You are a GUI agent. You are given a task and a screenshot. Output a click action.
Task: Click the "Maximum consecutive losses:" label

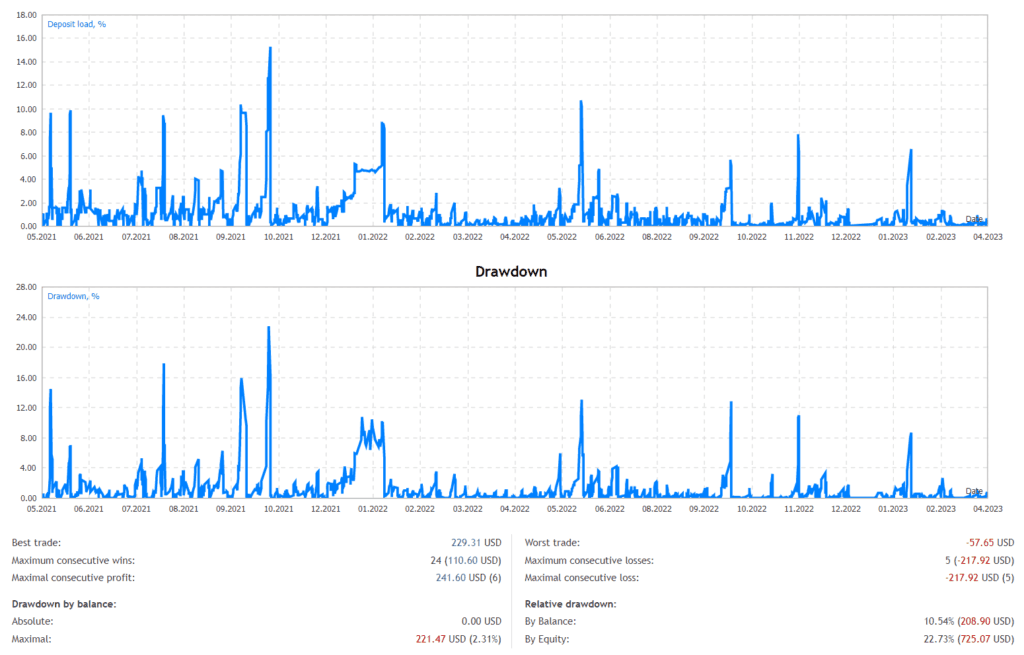tap(588, 560)
